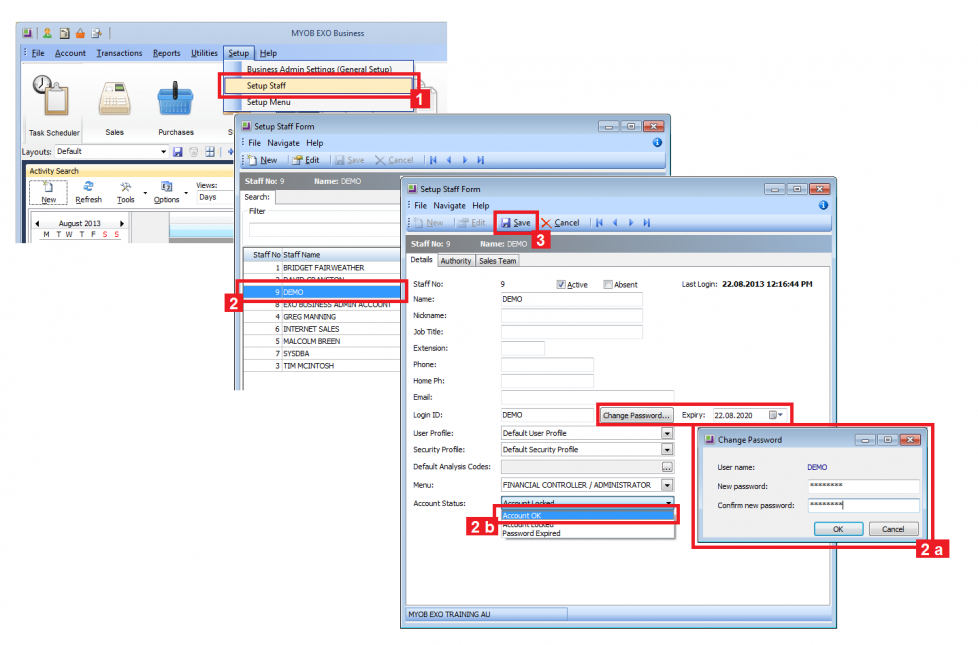Open the Utilities menu
The height and width of the screenshot is (645, 978).
coord(204,53)
